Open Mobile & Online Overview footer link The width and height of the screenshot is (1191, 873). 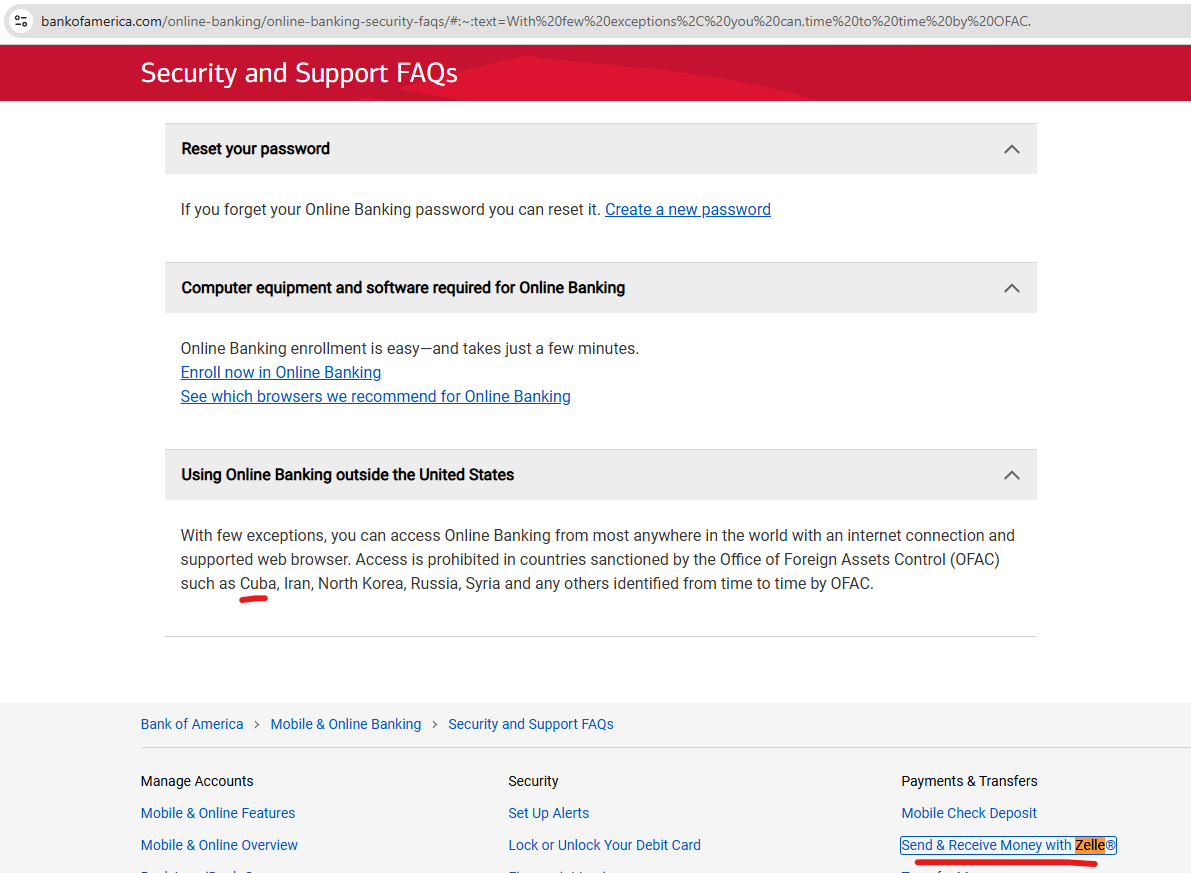click(x=219, y=845)
